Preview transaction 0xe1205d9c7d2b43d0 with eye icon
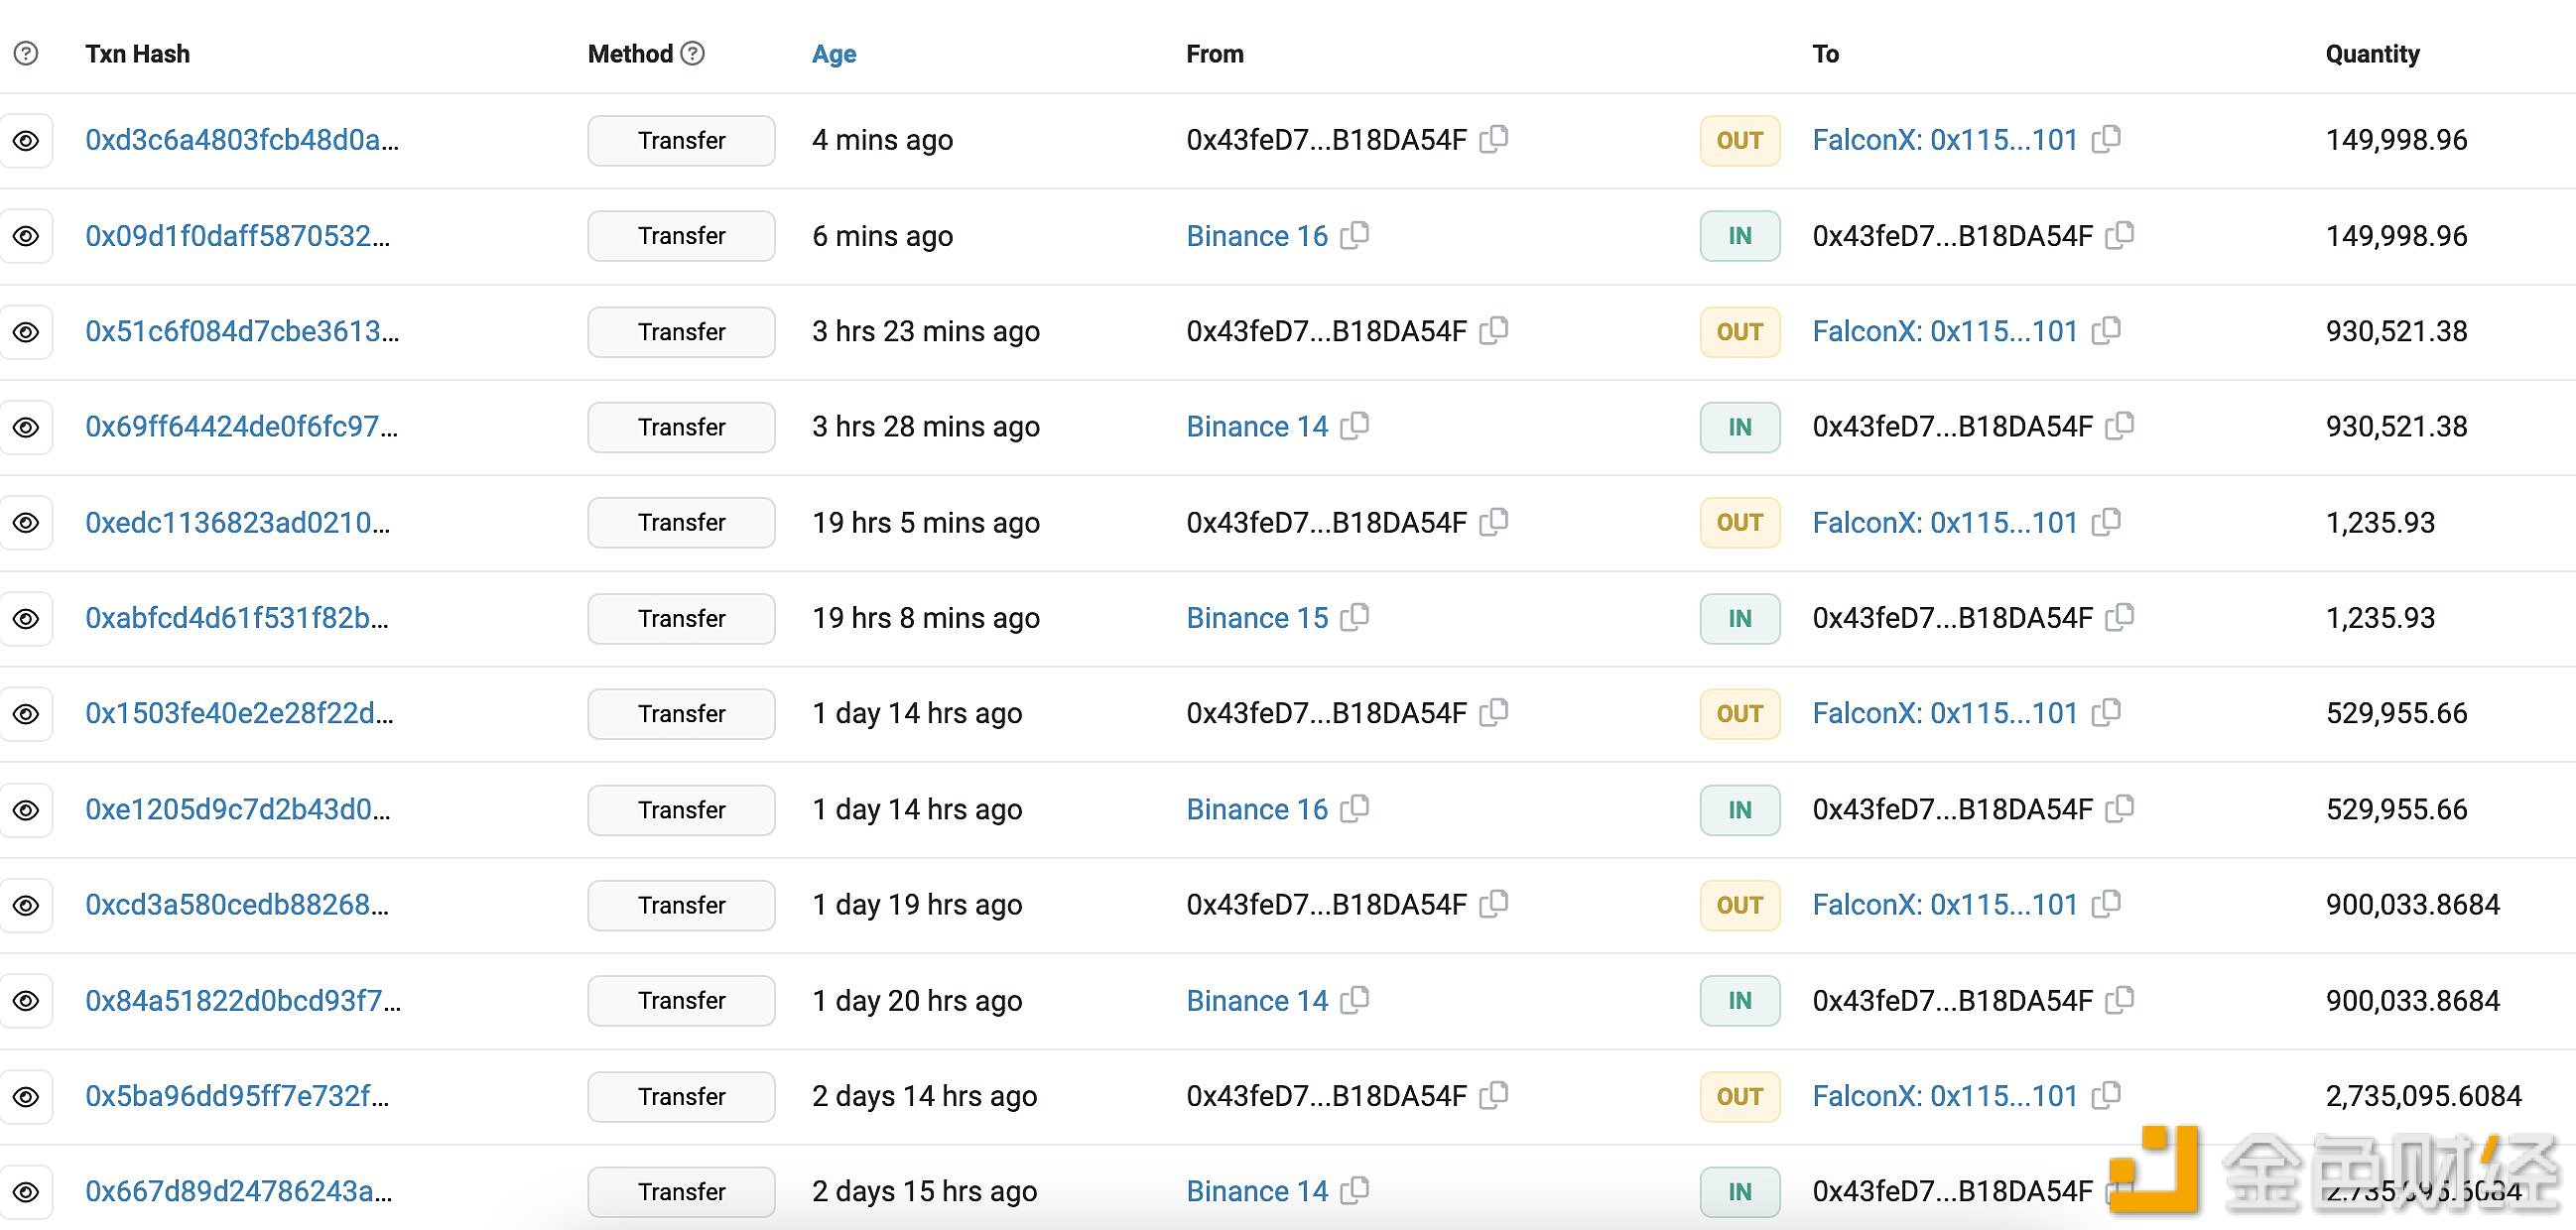The width and height of the screenshot is (2576, 1230). 26,810
